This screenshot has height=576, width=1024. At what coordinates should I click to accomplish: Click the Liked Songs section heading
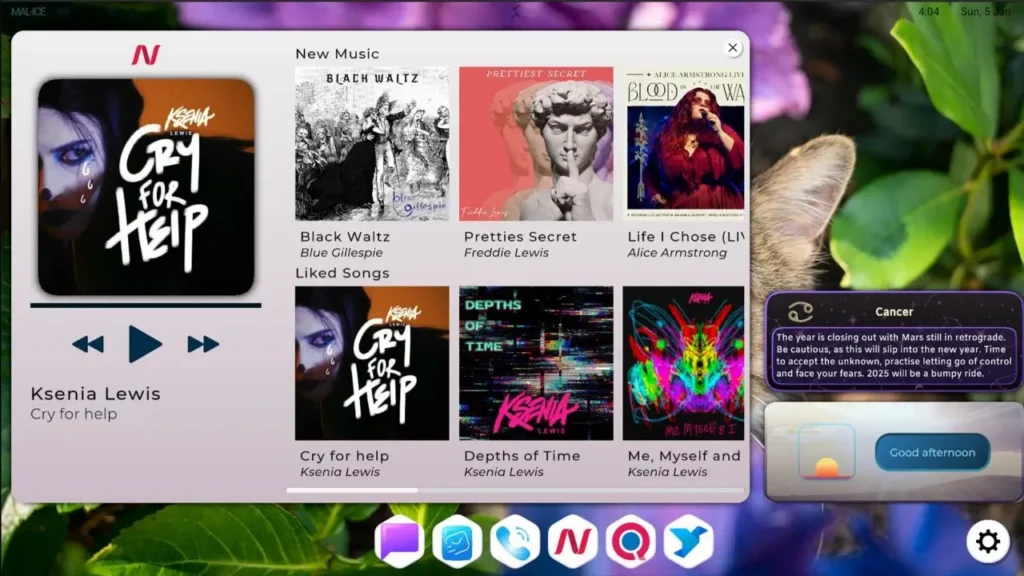pyautogui.click(x=342, y=273)
